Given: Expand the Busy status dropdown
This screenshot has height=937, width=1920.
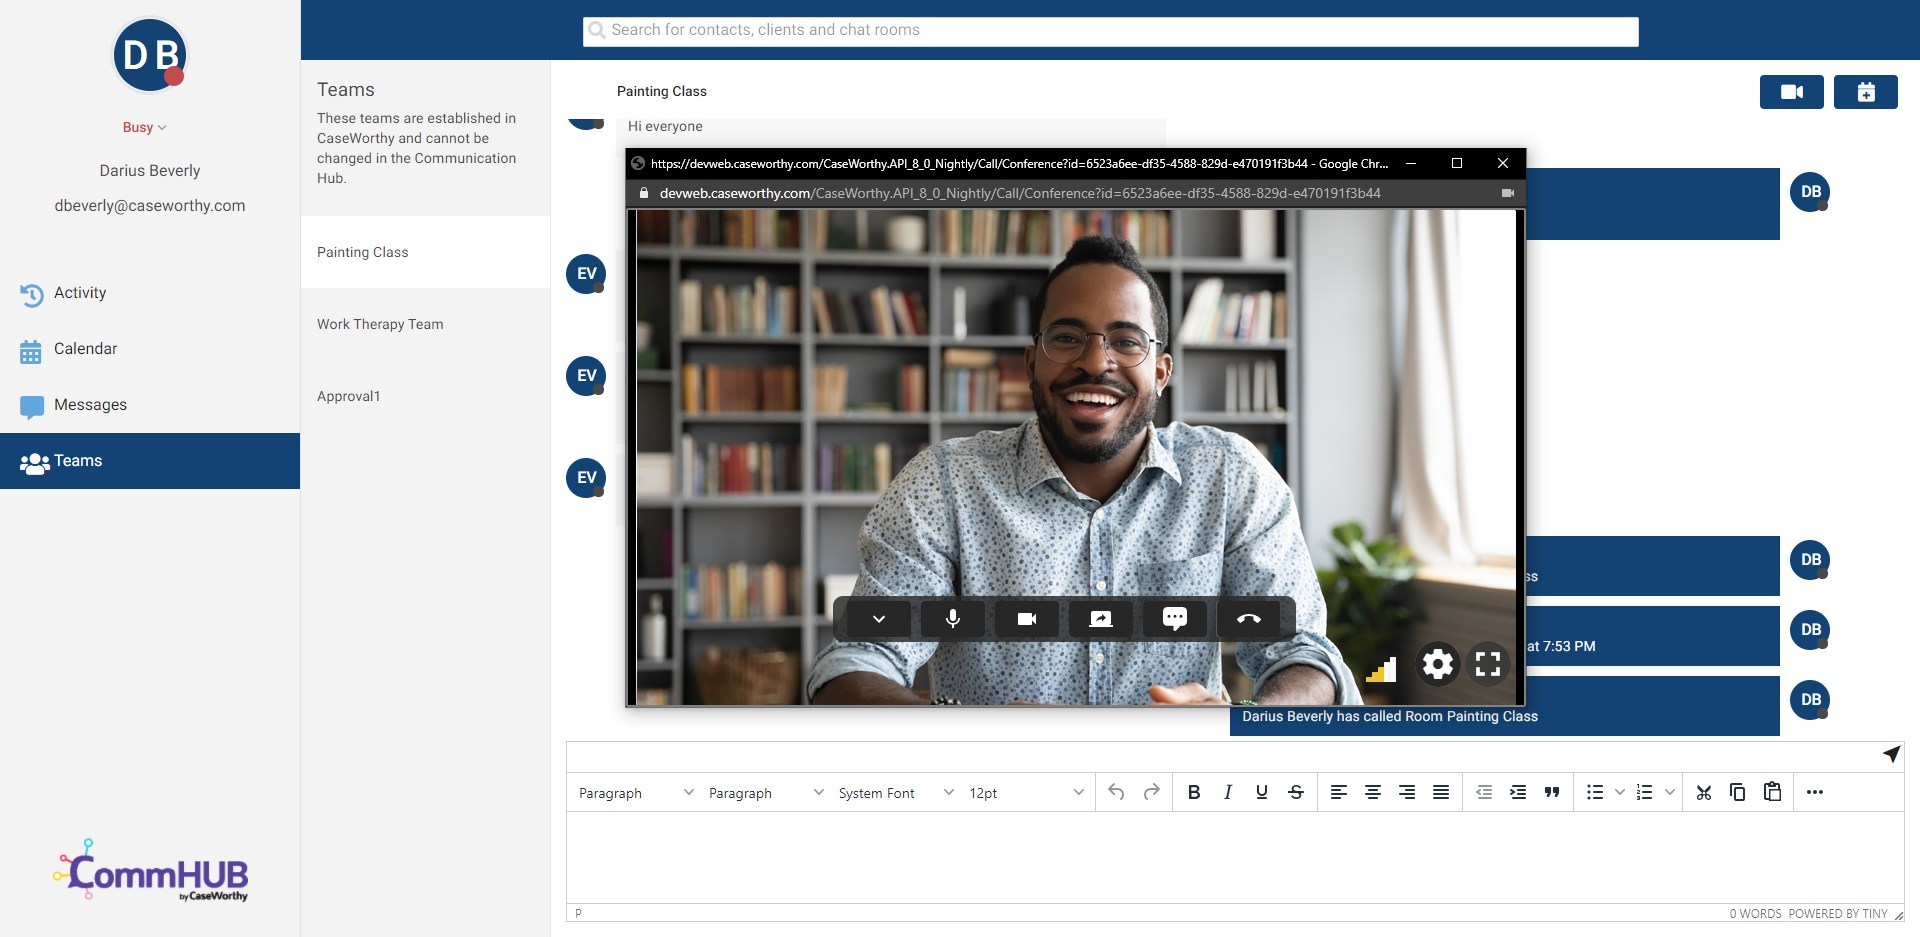Looking at the screenshot, I should pyautogui.click(x=145, y=127).
